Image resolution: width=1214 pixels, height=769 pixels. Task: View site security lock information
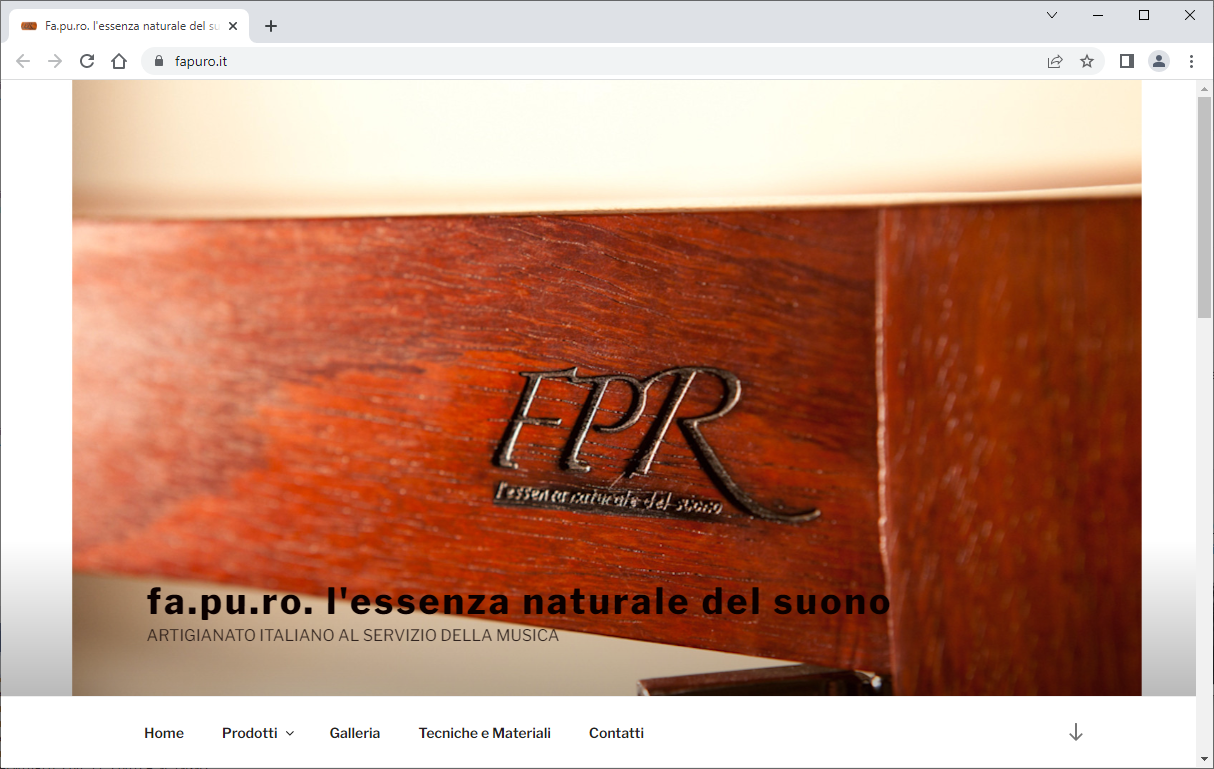158,61
